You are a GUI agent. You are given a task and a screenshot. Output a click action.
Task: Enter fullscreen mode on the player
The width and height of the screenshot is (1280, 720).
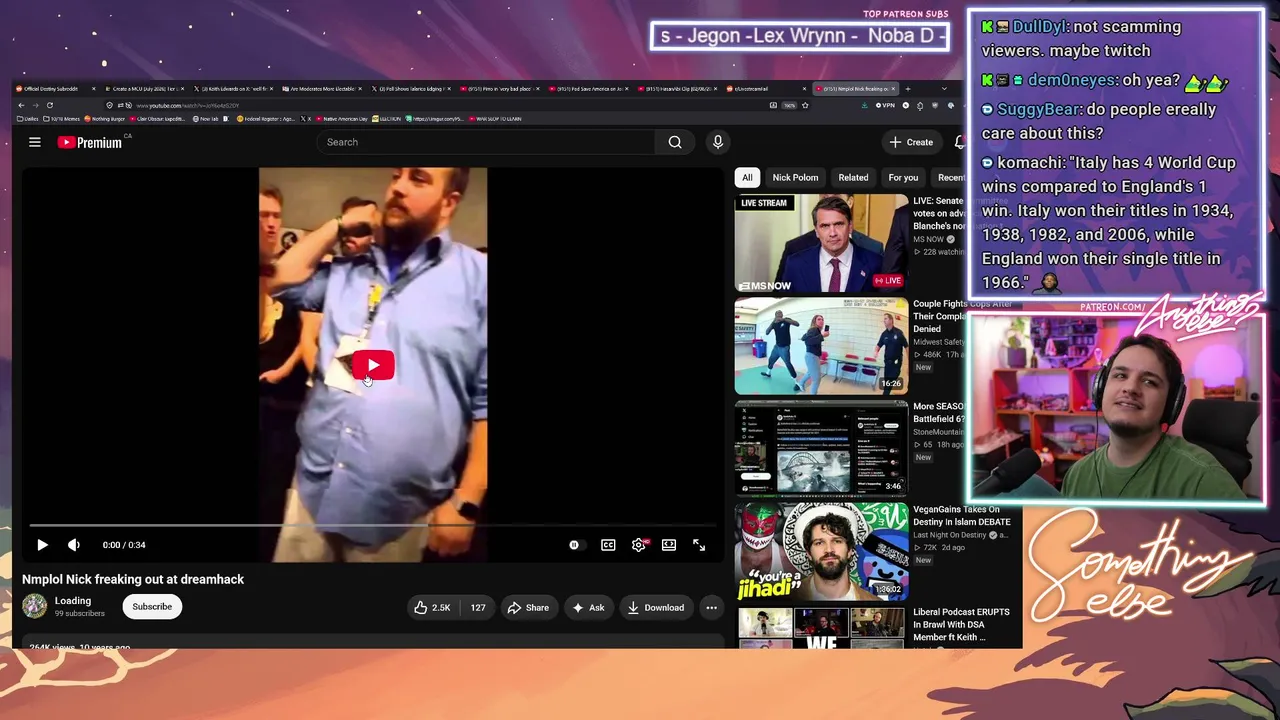(699, 545)
